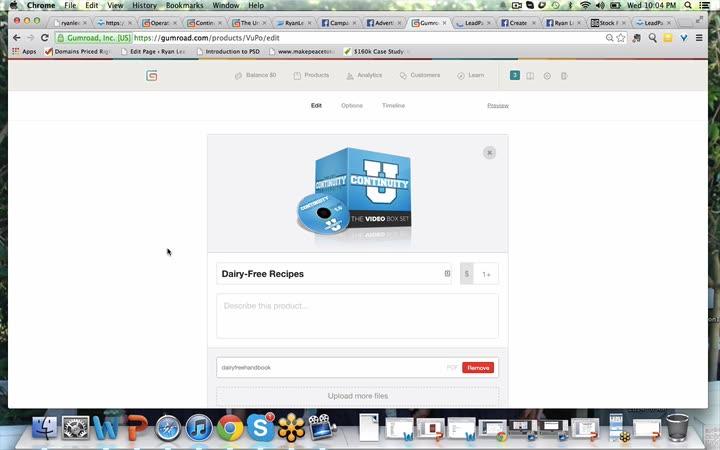Open the Customers section
The width and height of the screenshot is (720, 450).
click(x=420, y=75)
